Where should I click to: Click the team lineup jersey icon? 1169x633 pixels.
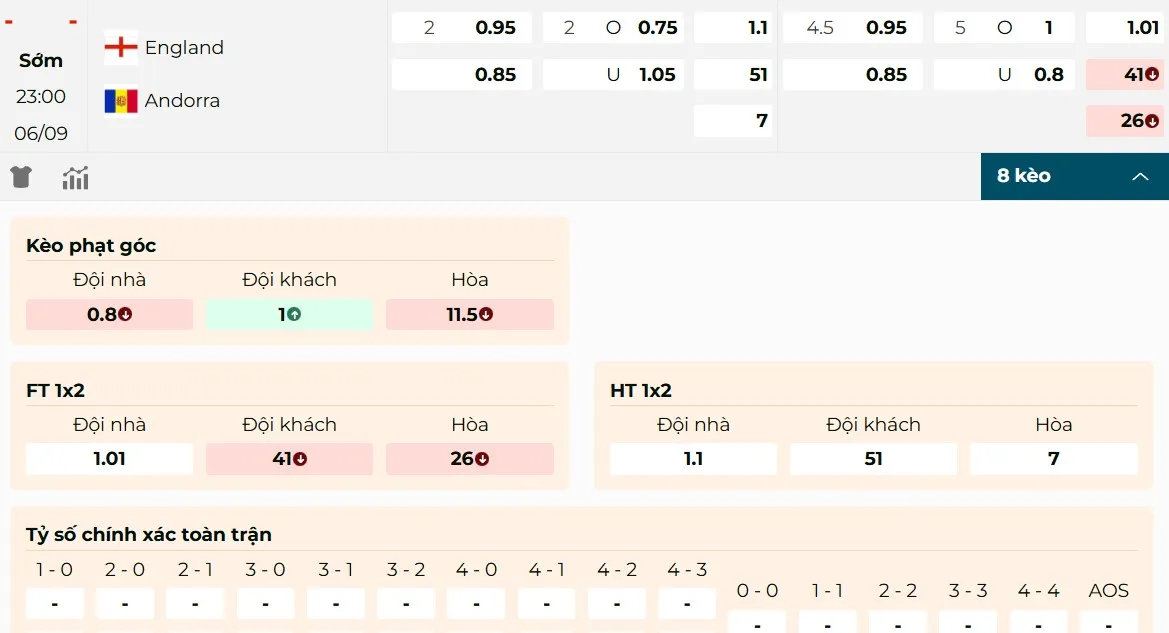20,176
